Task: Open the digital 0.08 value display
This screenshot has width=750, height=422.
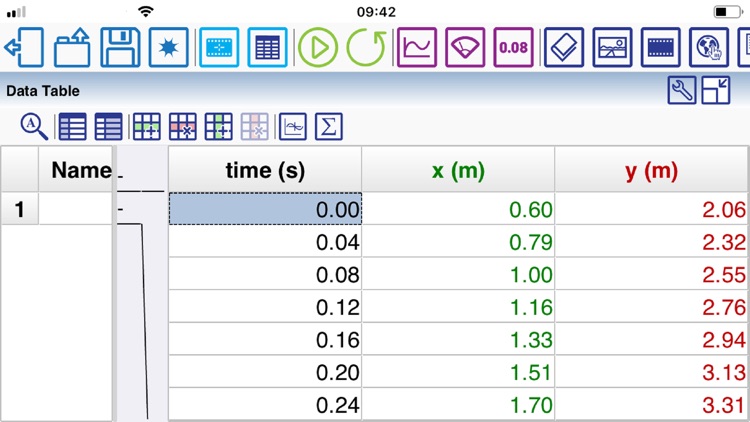Action: (514, 47)
